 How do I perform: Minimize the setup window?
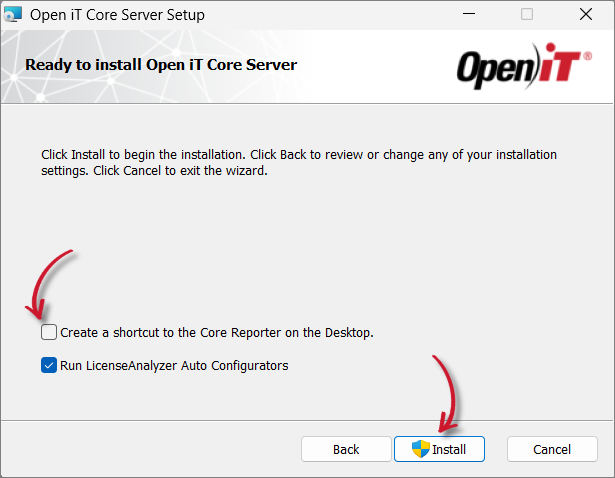[x=469, y=15]
